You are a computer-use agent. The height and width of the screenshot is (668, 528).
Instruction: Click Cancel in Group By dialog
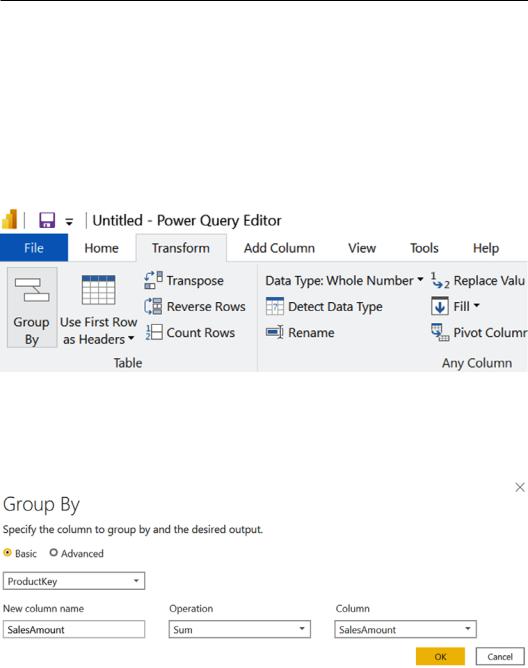coord(500,656)
